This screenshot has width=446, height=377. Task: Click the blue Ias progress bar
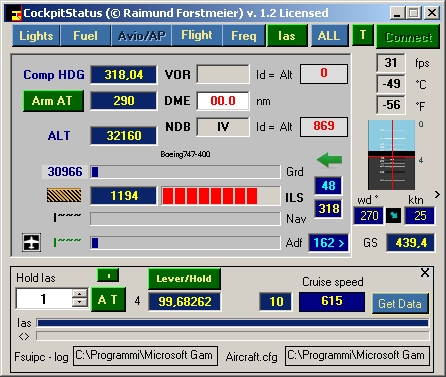[233, 323]
